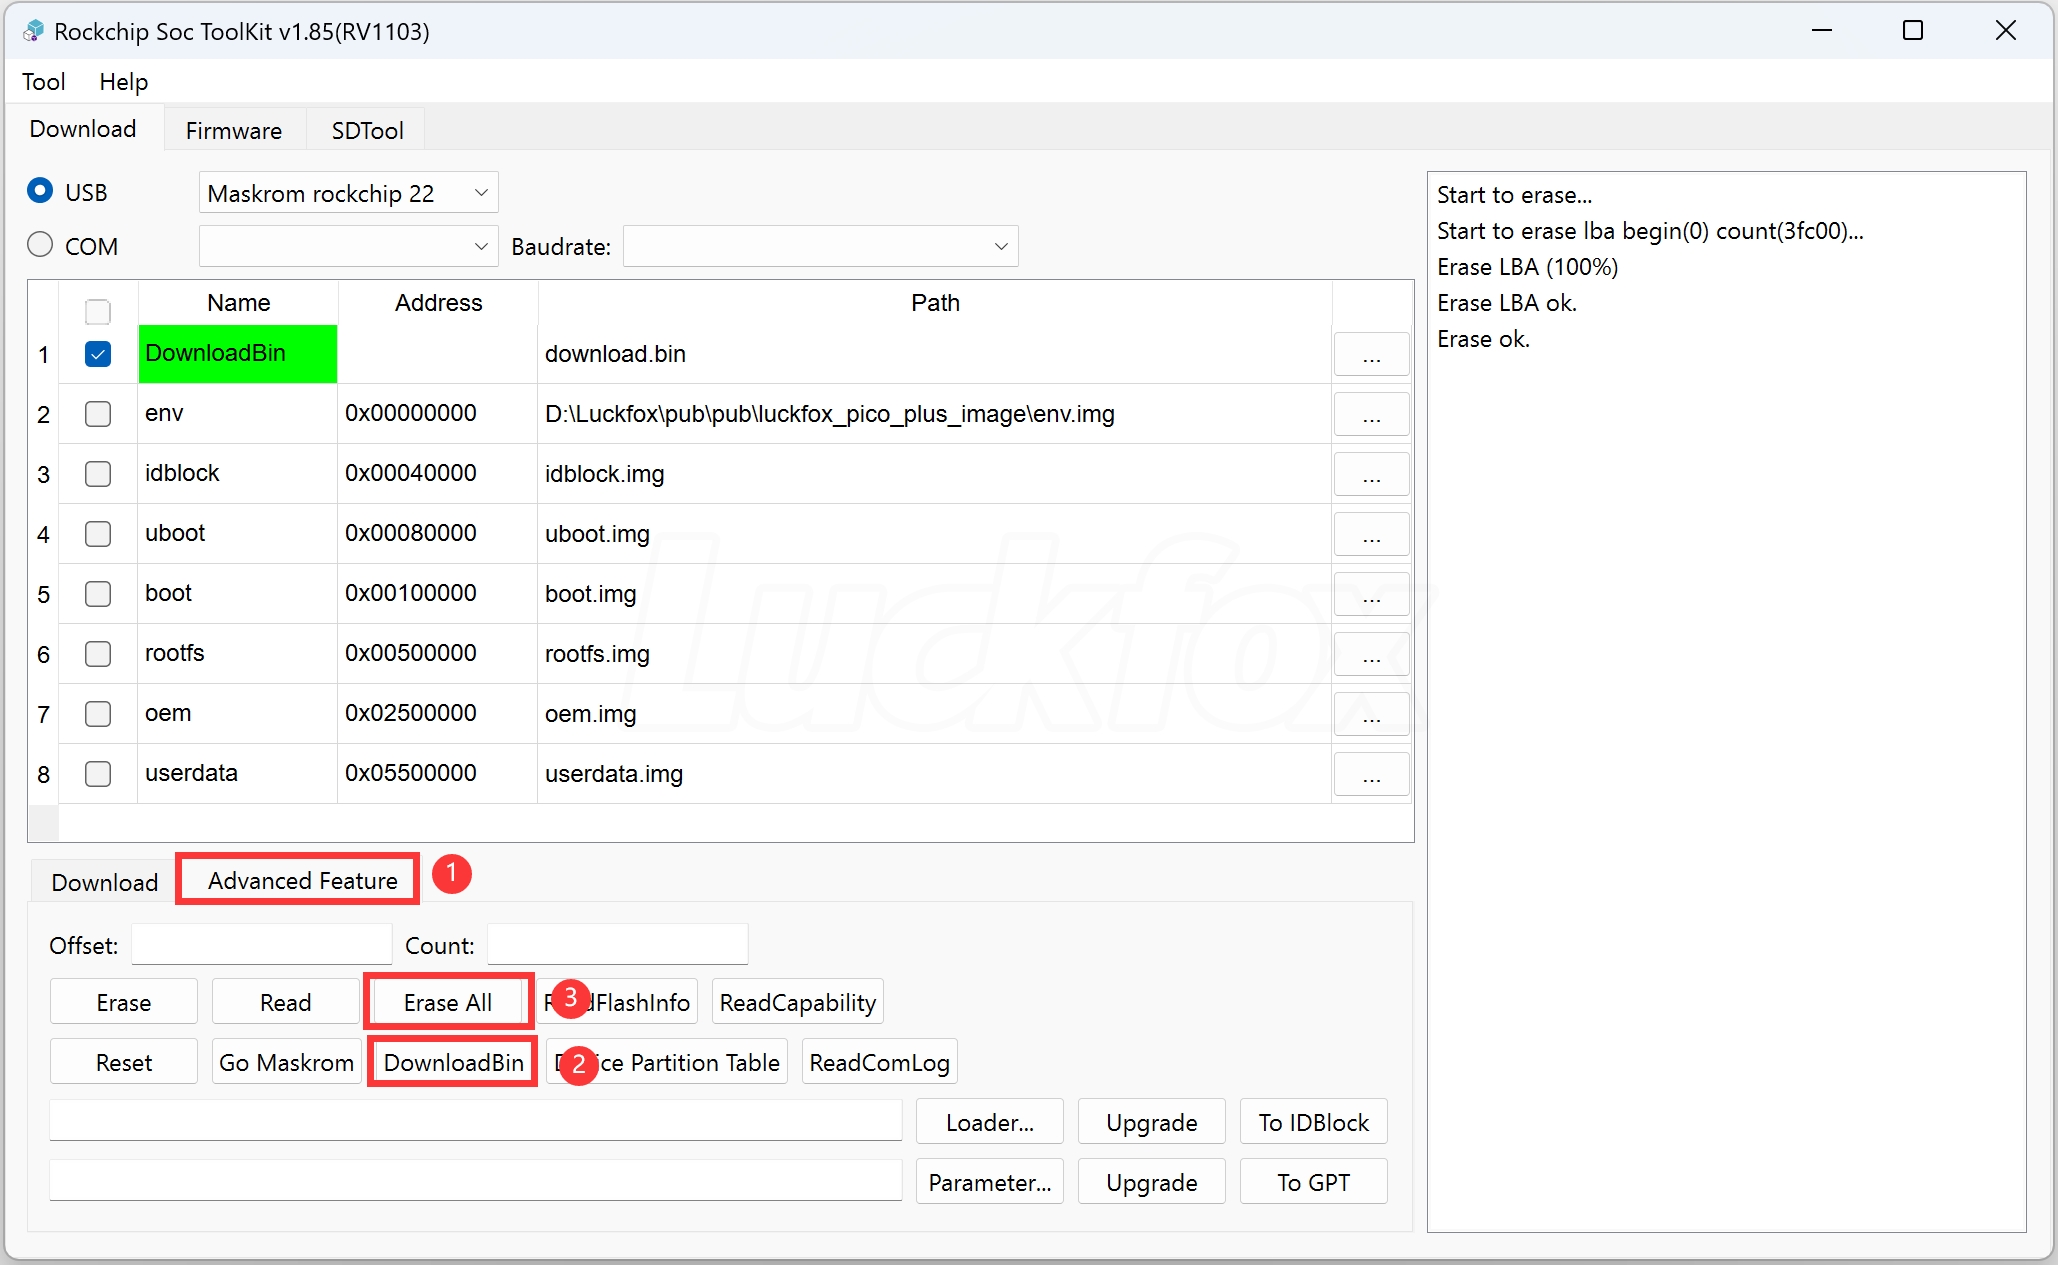Image resolution: width=2058 pixels, height=1265 pixels.
Task: Click the browse button for userdata.img row
Action: tap(1371, 775)
